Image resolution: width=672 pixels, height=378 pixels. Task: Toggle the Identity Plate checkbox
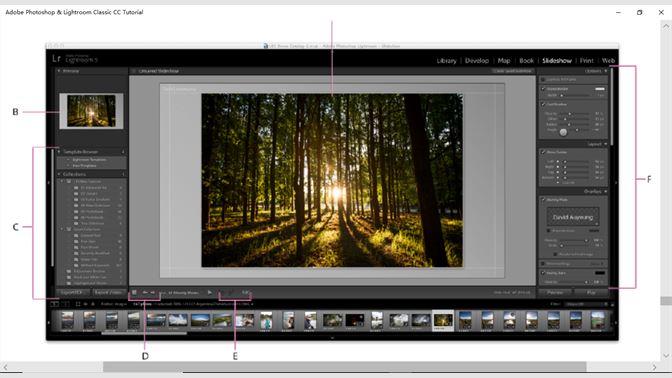tap(543, 200)
